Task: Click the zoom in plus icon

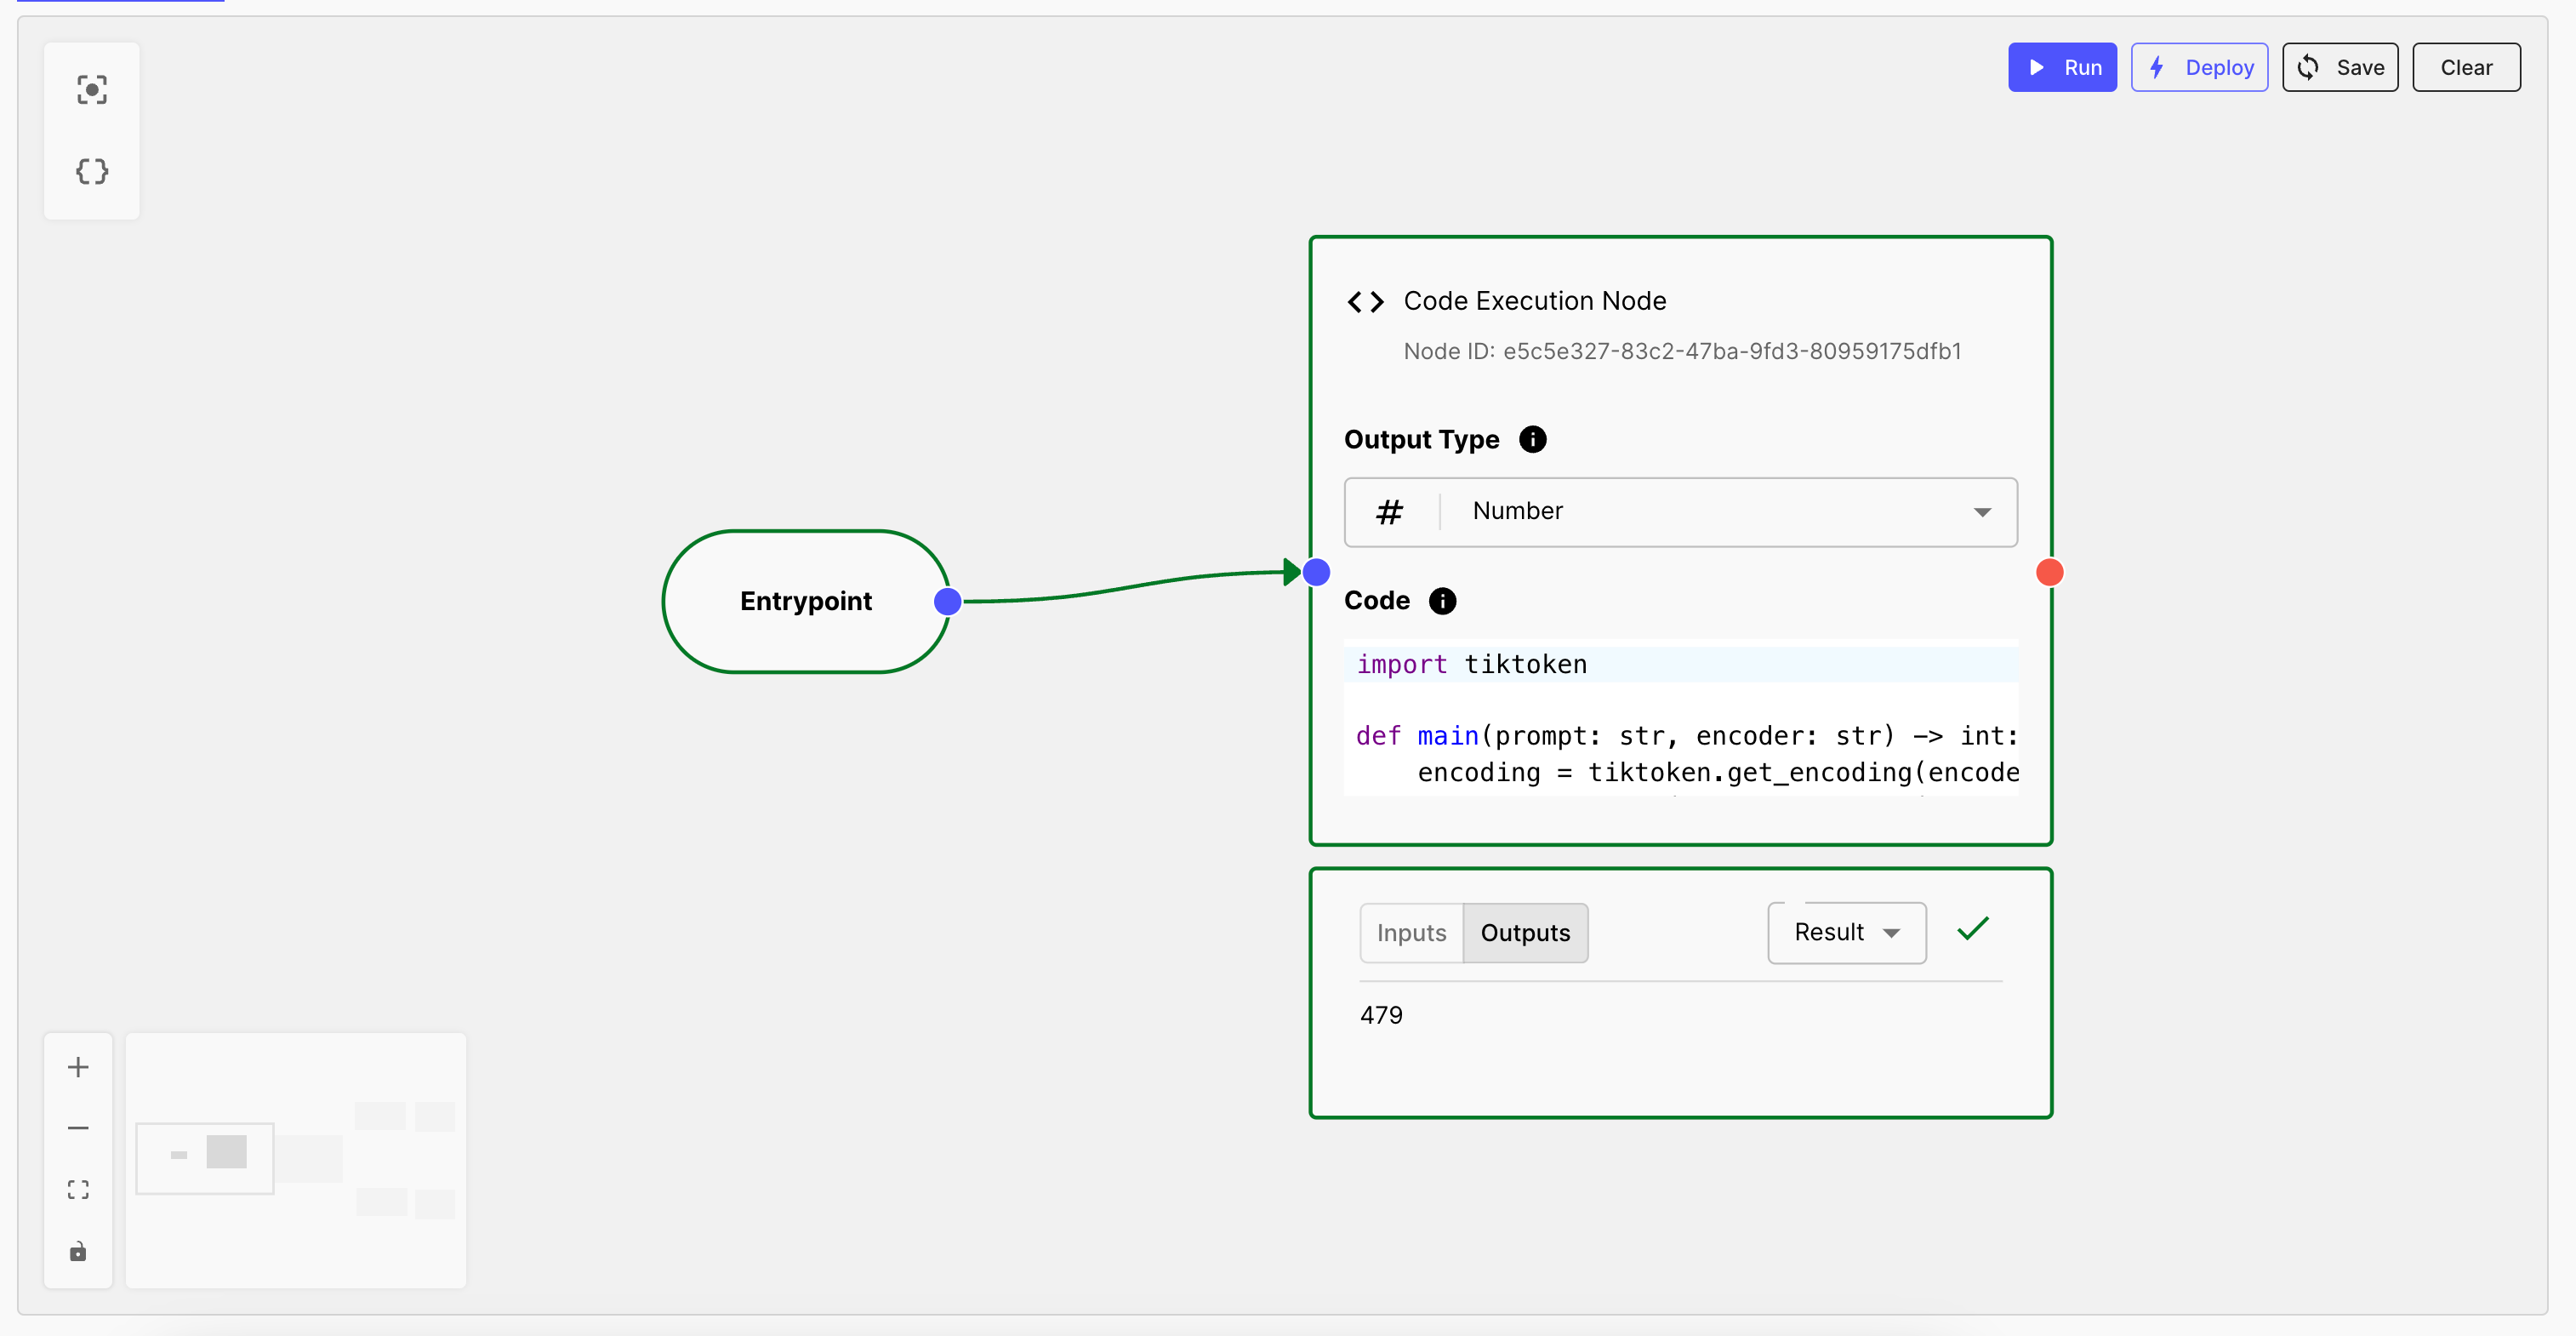Action: pyautogui.click(x=78, y=1067)
